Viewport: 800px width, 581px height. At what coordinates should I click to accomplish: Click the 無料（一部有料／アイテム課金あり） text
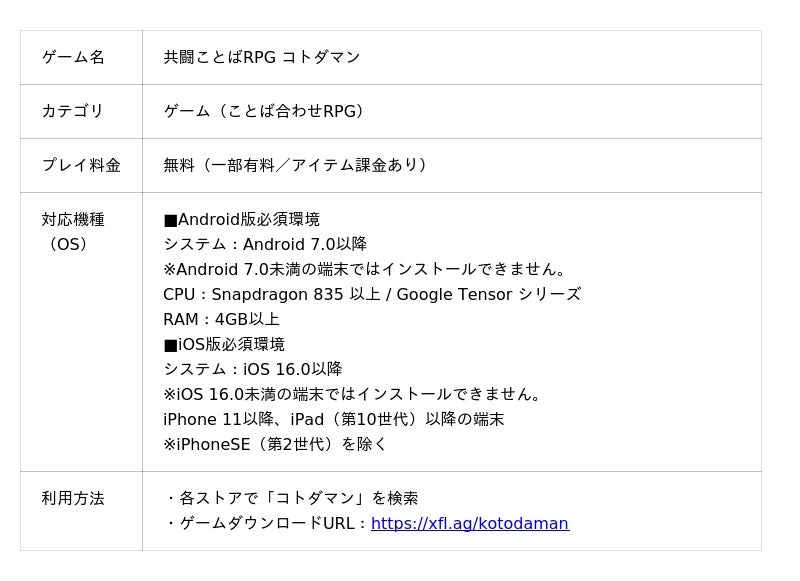[x=294, y=165]
